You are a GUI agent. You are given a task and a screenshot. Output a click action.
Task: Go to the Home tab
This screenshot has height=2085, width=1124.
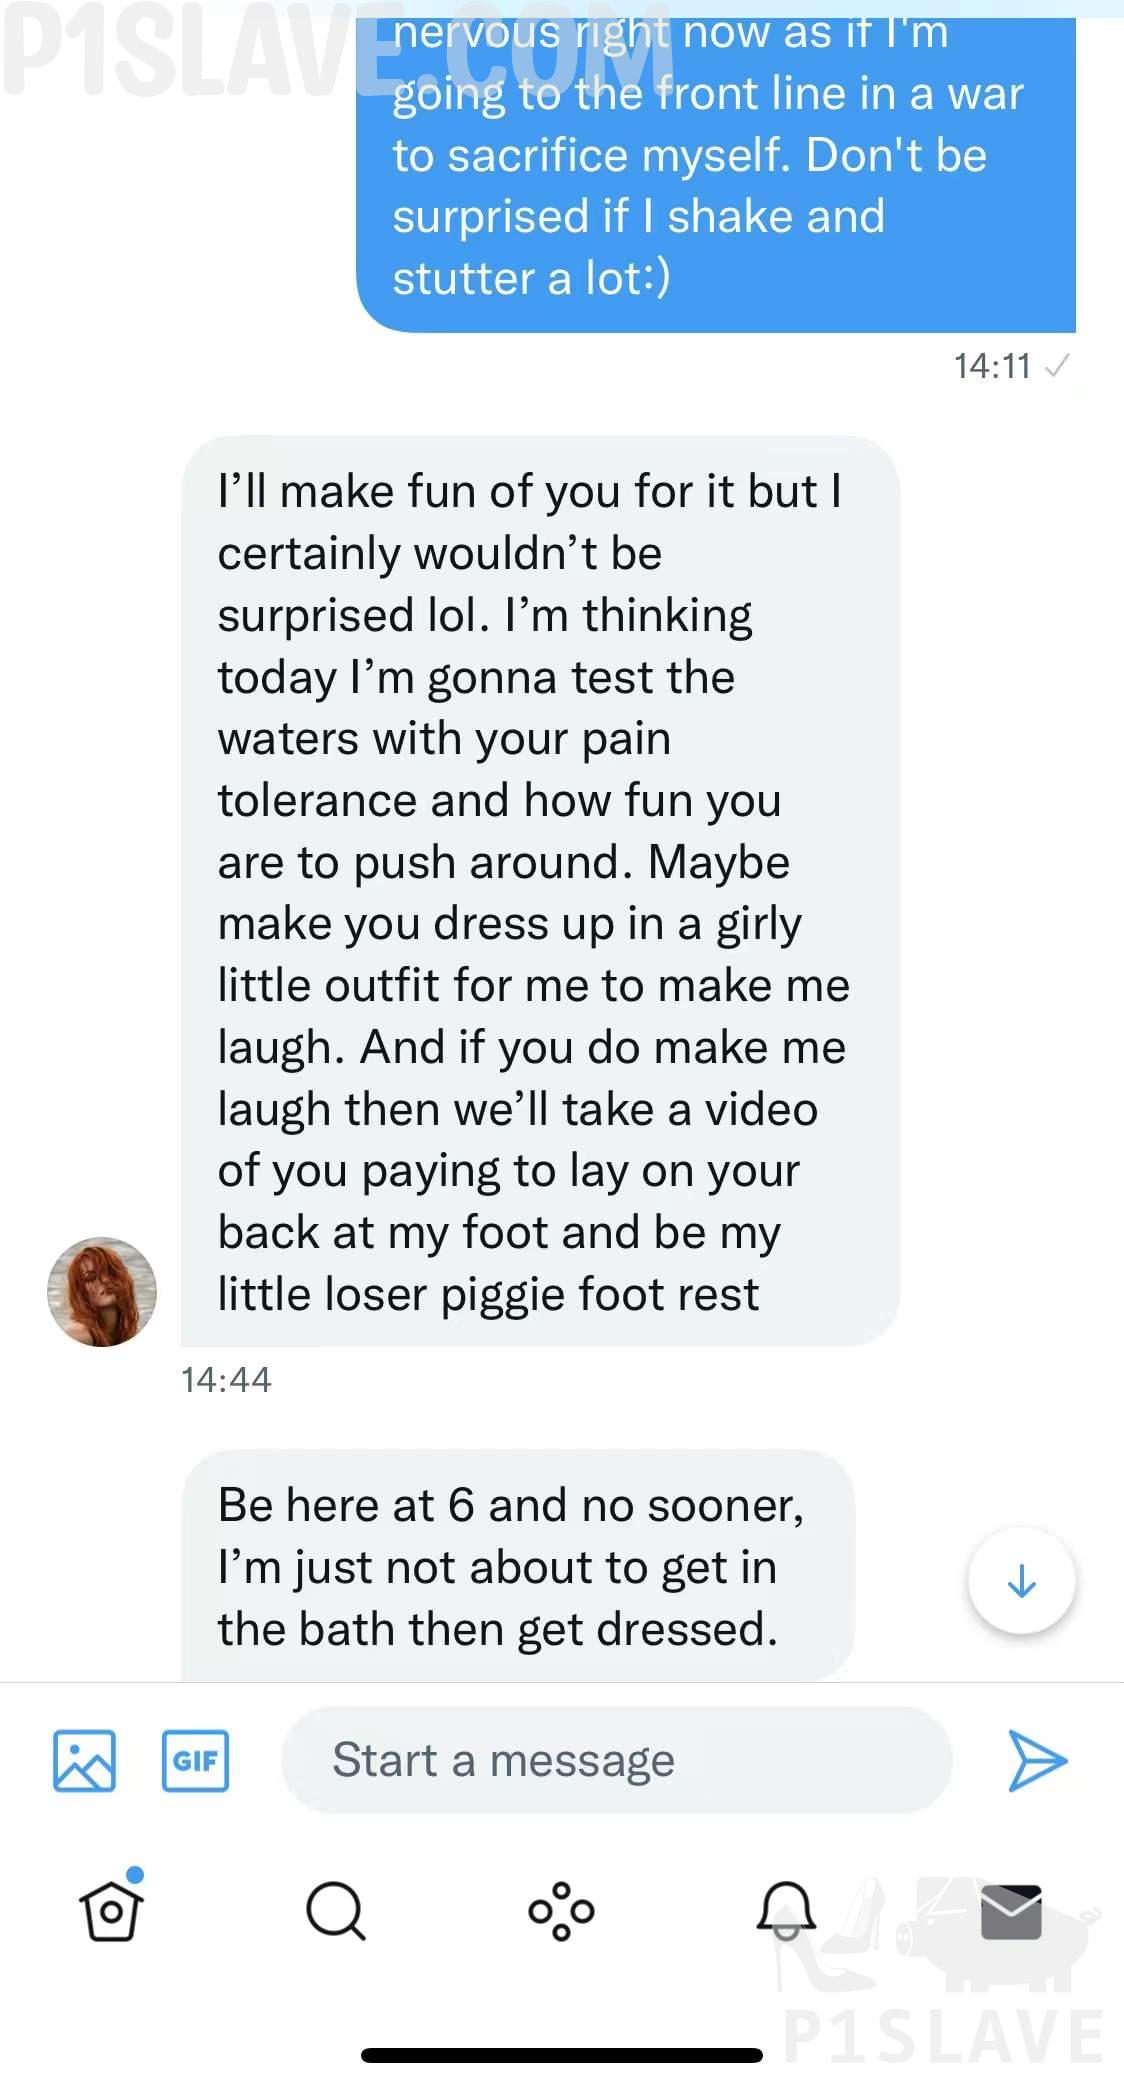click(x=111, y=1910)
